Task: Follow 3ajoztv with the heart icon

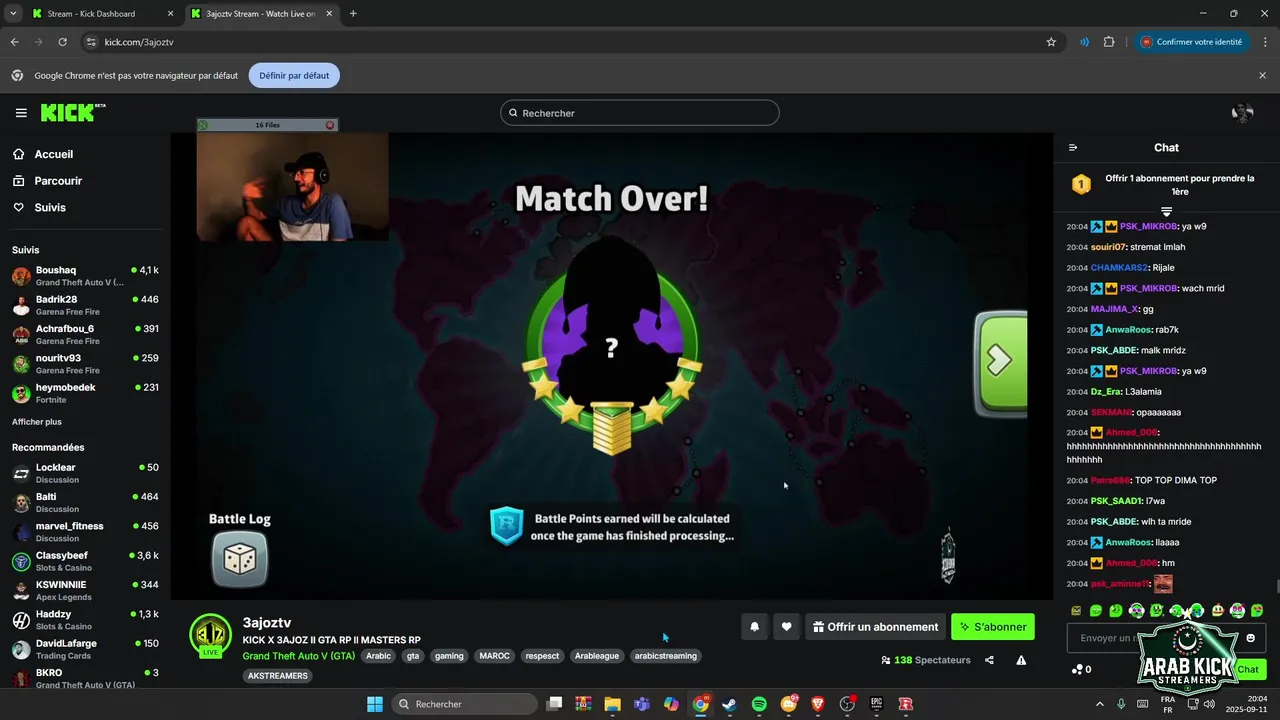Action: pyautogui.click(x=786, y=627)
